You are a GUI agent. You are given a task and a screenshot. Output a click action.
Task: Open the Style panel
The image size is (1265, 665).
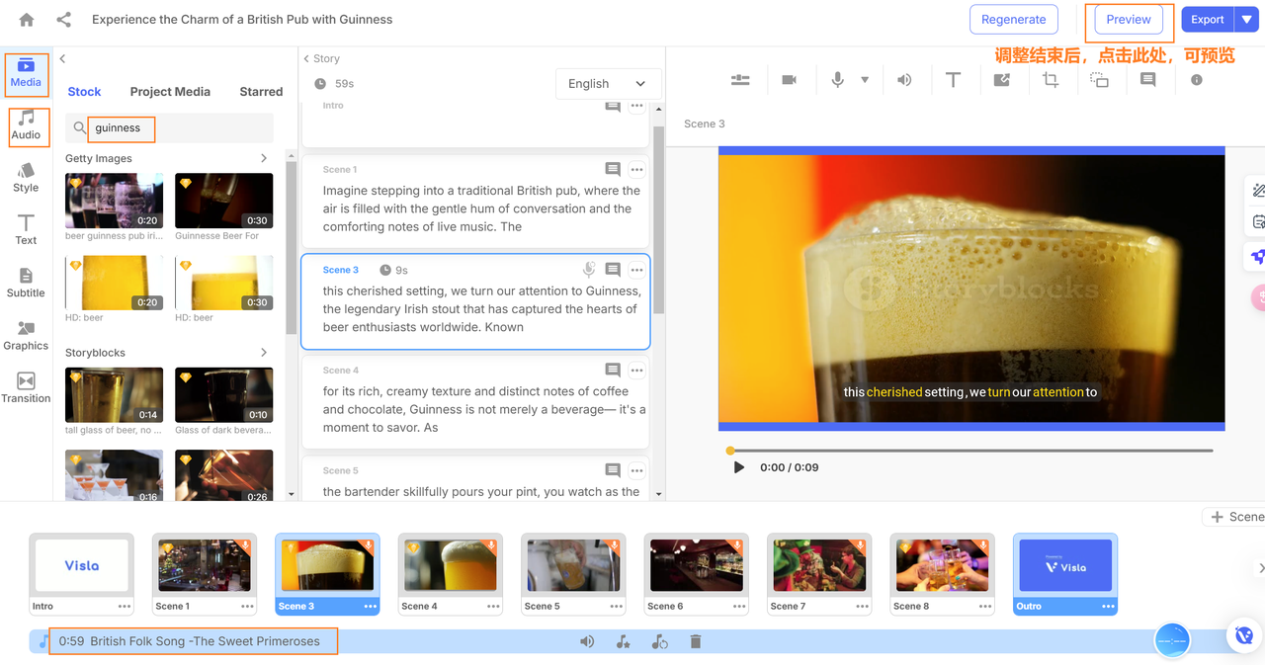click(x=26, y=178)
